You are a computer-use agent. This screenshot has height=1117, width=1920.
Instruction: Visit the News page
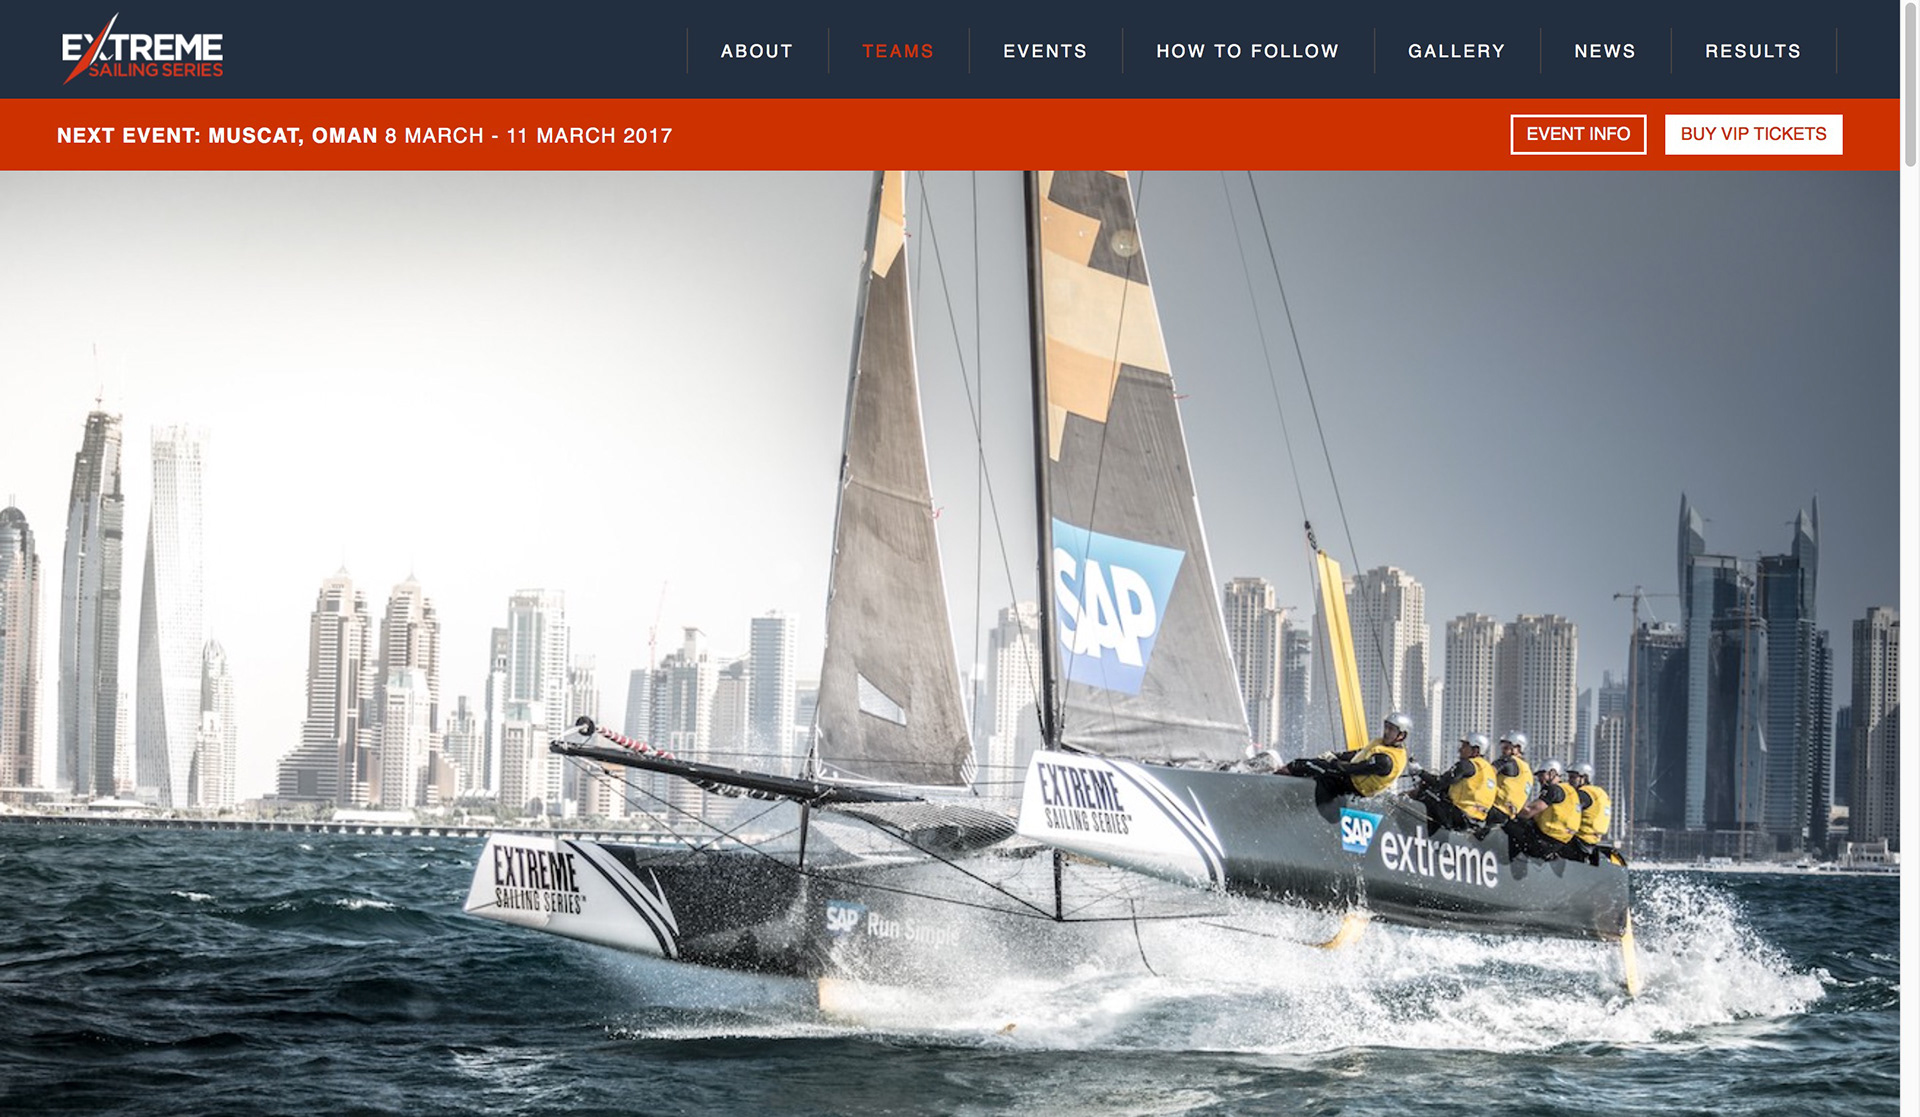[x=1605, y=51]
